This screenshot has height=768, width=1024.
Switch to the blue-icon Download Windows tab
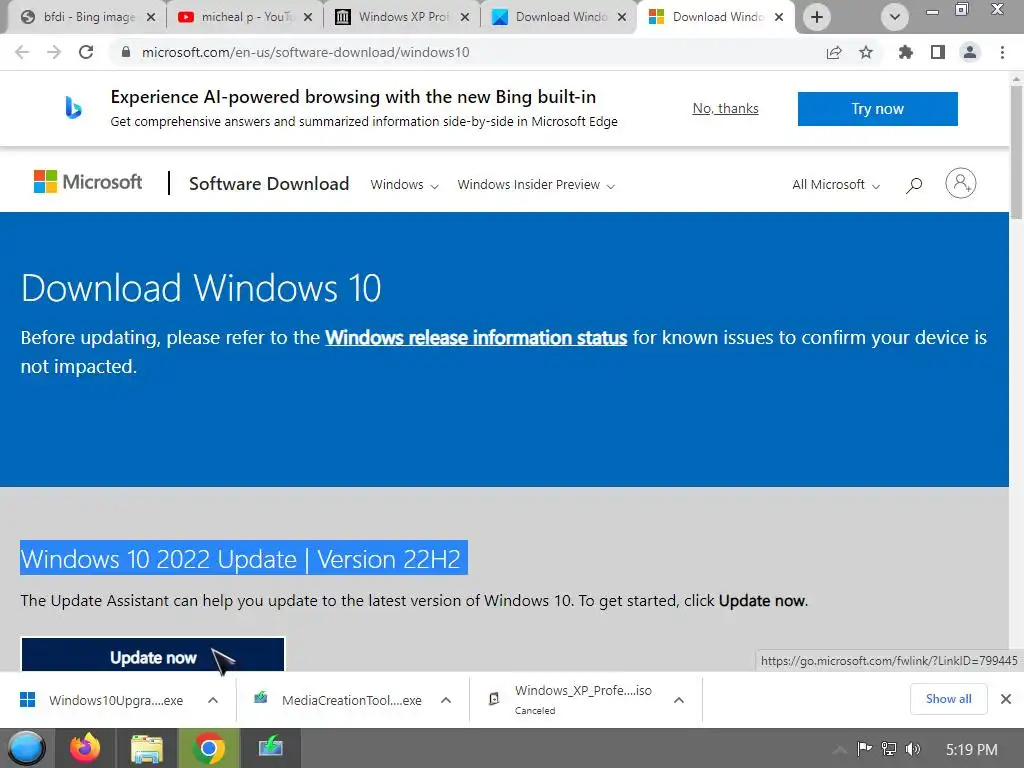pyautogui.click(x=558, y=17)
